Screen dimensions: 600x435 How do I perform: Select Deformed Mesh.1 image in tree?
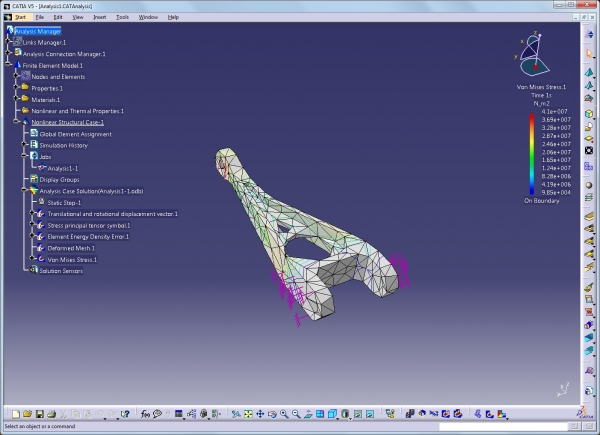click(x=71, y=248)
